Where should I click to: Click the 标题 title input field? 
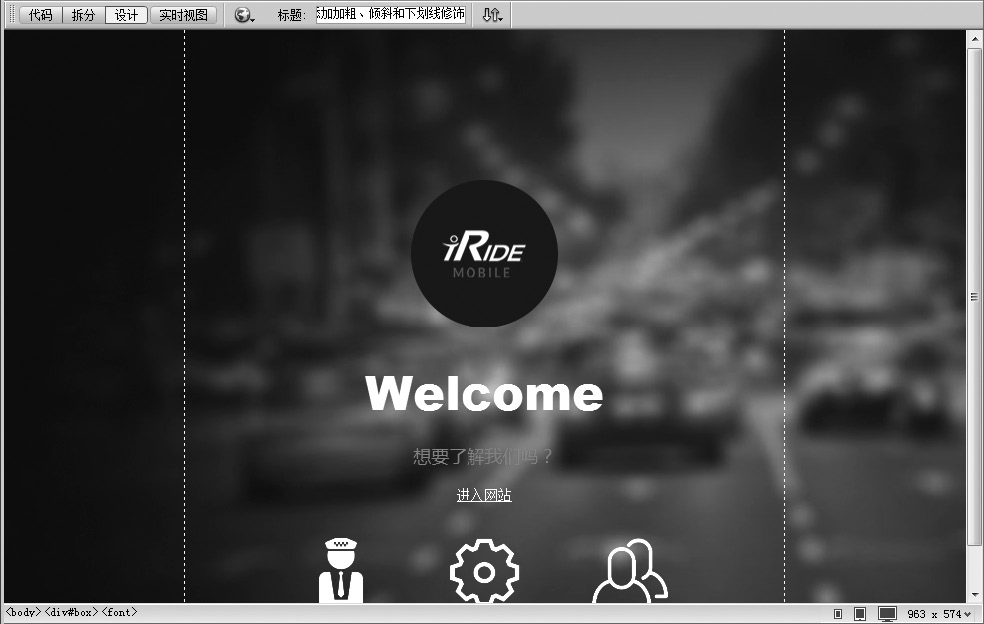391,14
